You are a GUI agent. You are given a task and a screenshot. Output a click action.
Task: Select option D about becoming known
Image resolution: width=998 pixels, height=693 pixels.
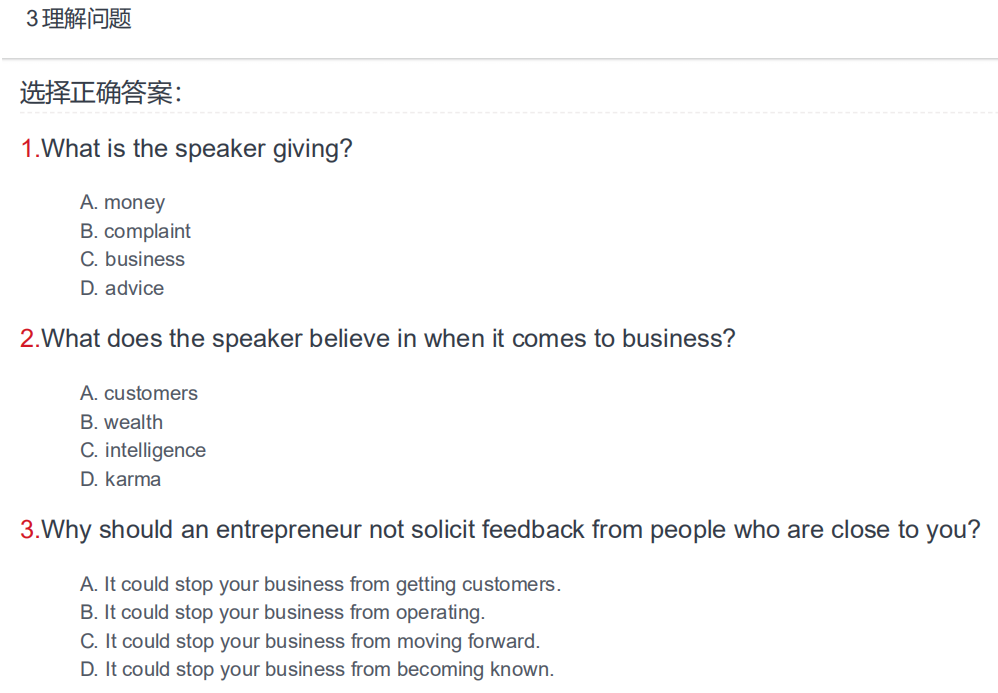tap(317, 669)
